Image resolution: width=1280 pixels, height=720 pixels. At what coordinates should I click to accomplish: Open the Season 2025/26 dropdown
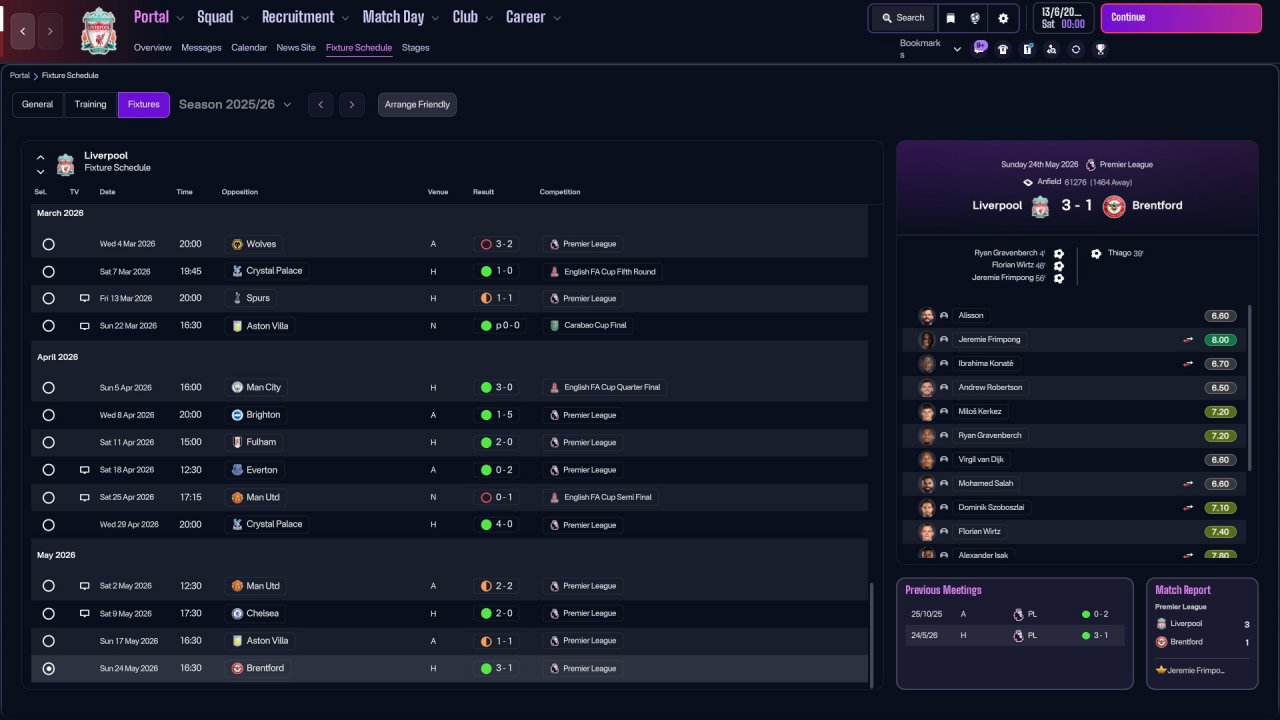[x=235, y=104]
